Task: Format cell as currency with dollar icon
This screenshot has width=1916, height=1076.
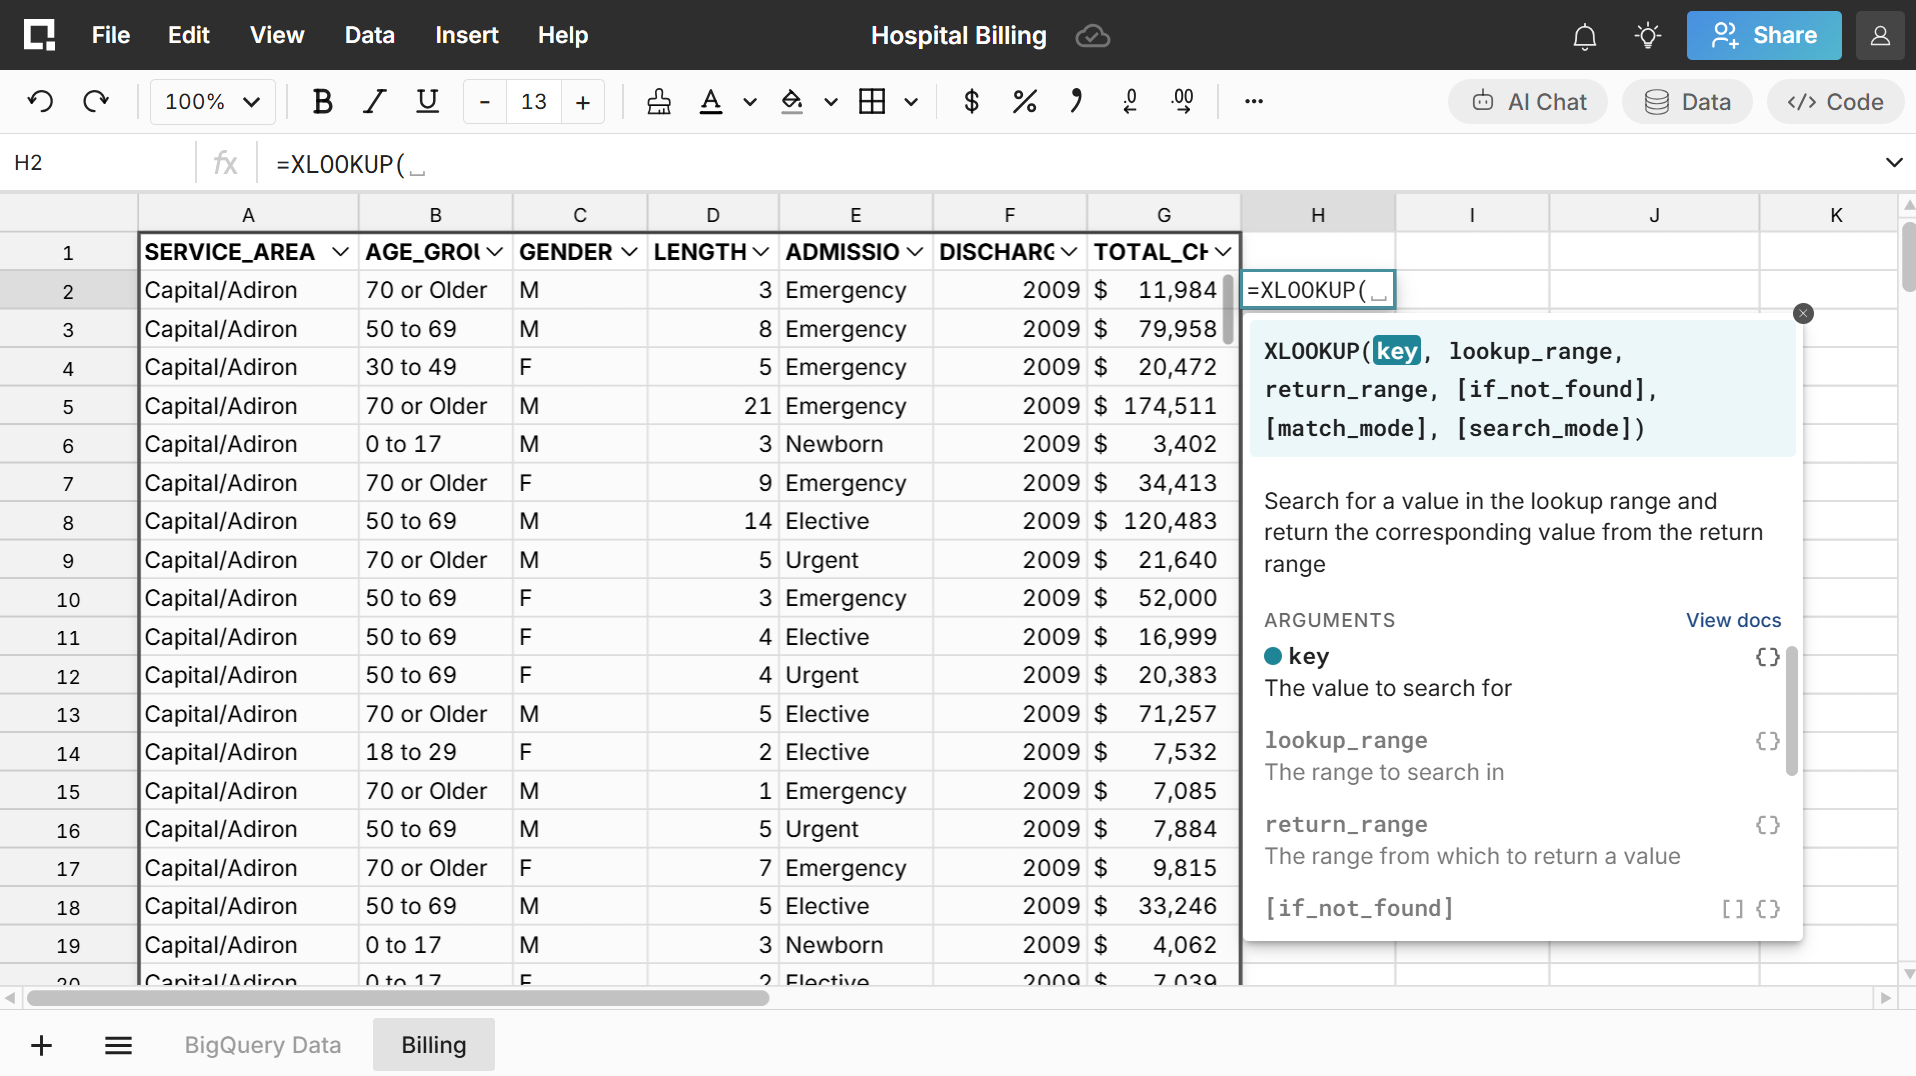Action: pyautogui.click(x=970, y=102)
